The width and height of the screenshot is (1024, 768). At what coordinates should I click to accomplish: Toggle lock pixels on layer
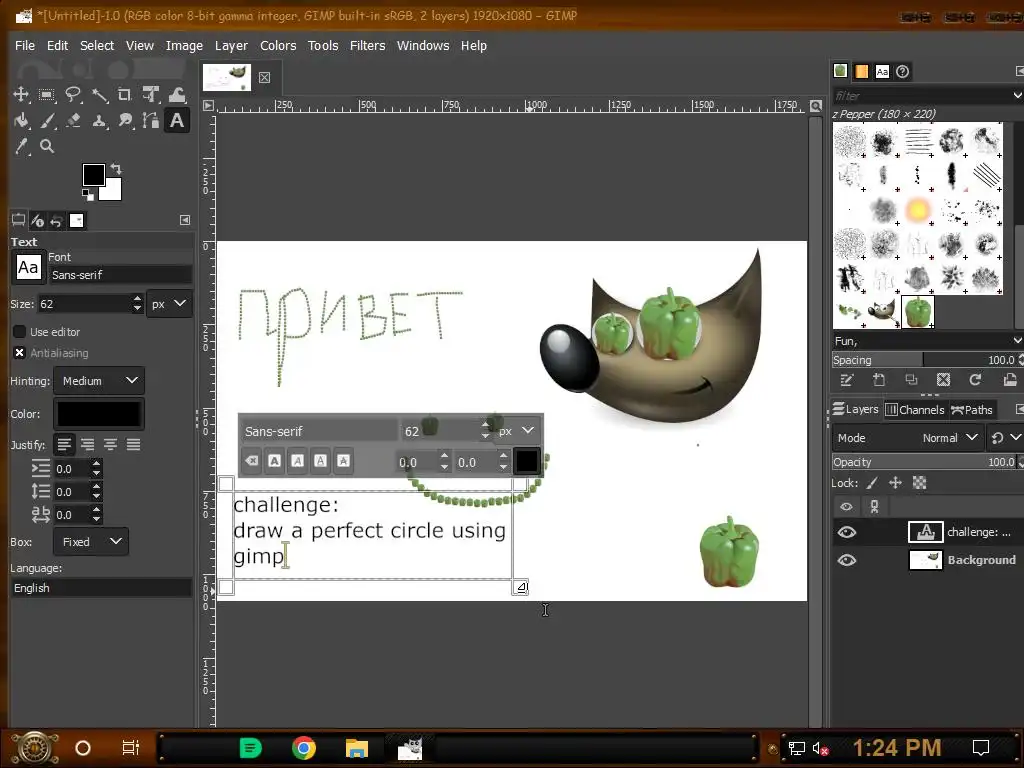click(872, 483)
